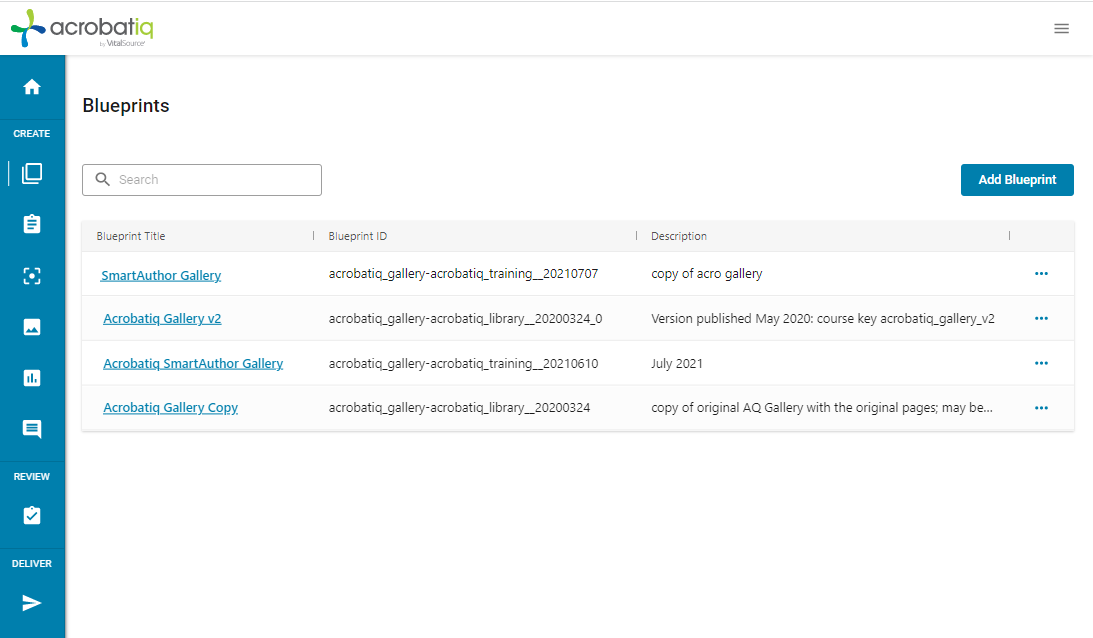The width and height of the screenshot is (1093, 638).
Task: Open the Review checklist sidebar icon
Action: coord(32,515)
